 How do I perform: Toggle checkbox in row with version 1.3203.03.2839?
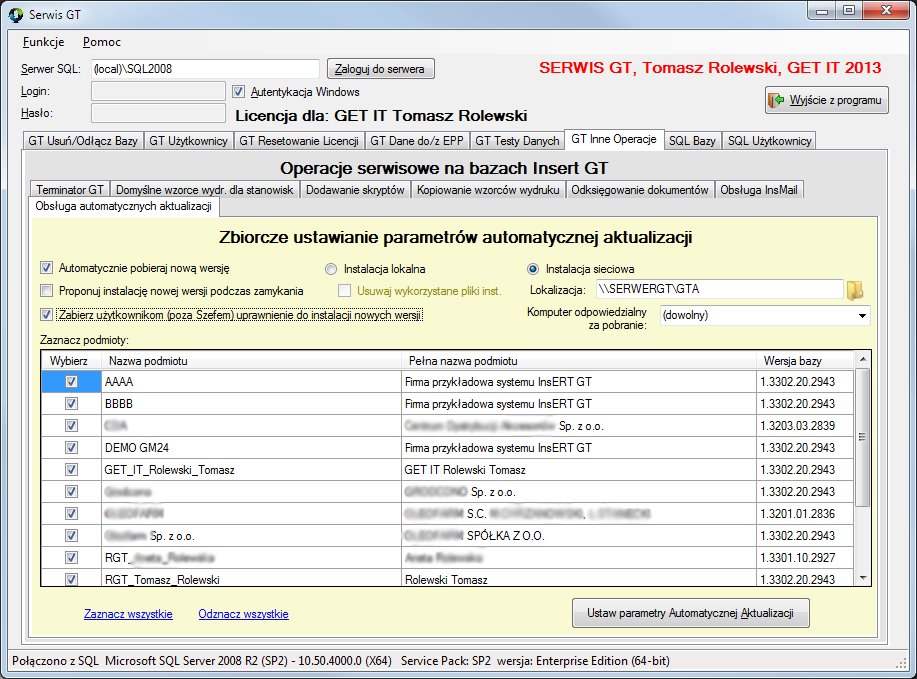71,426
